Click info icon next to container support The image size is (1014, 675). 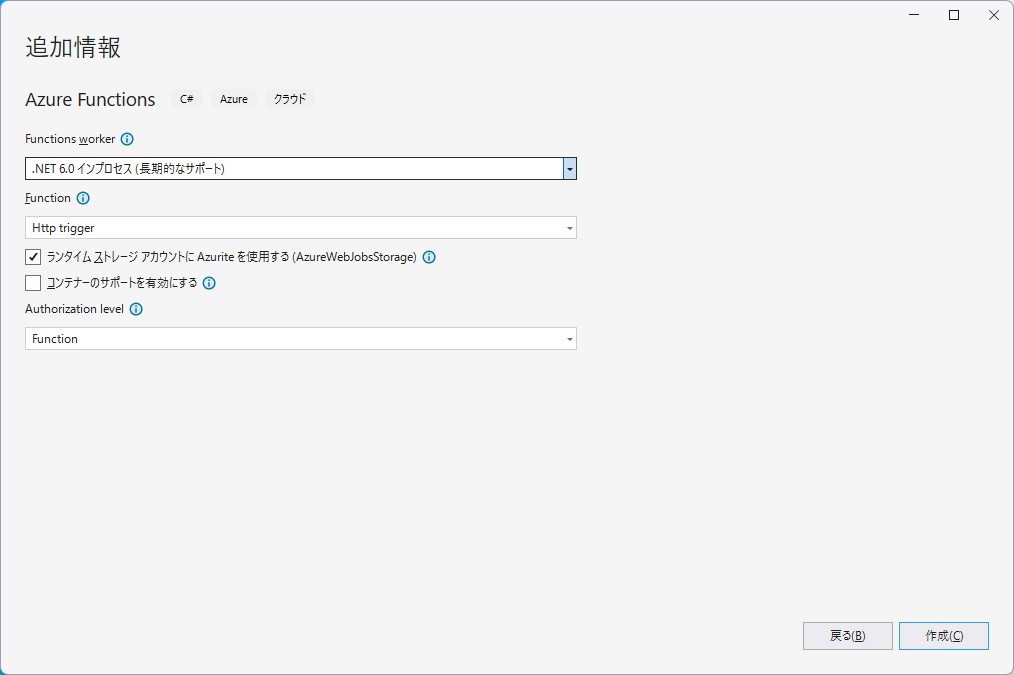point(209,283)
